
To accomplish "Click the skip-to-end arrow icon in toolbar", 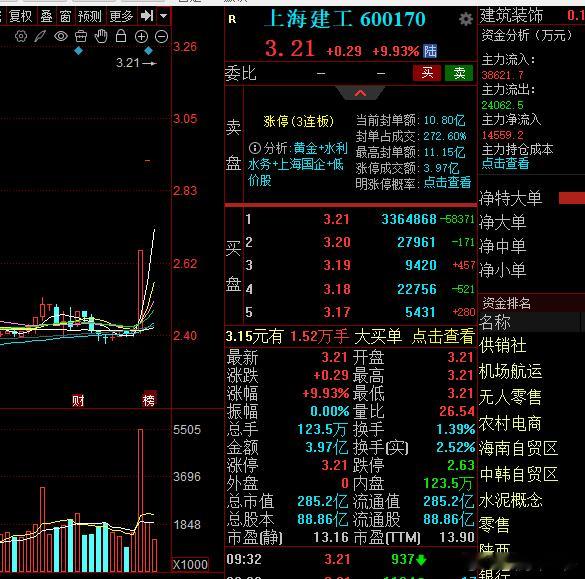I will [x=147, y=16].
